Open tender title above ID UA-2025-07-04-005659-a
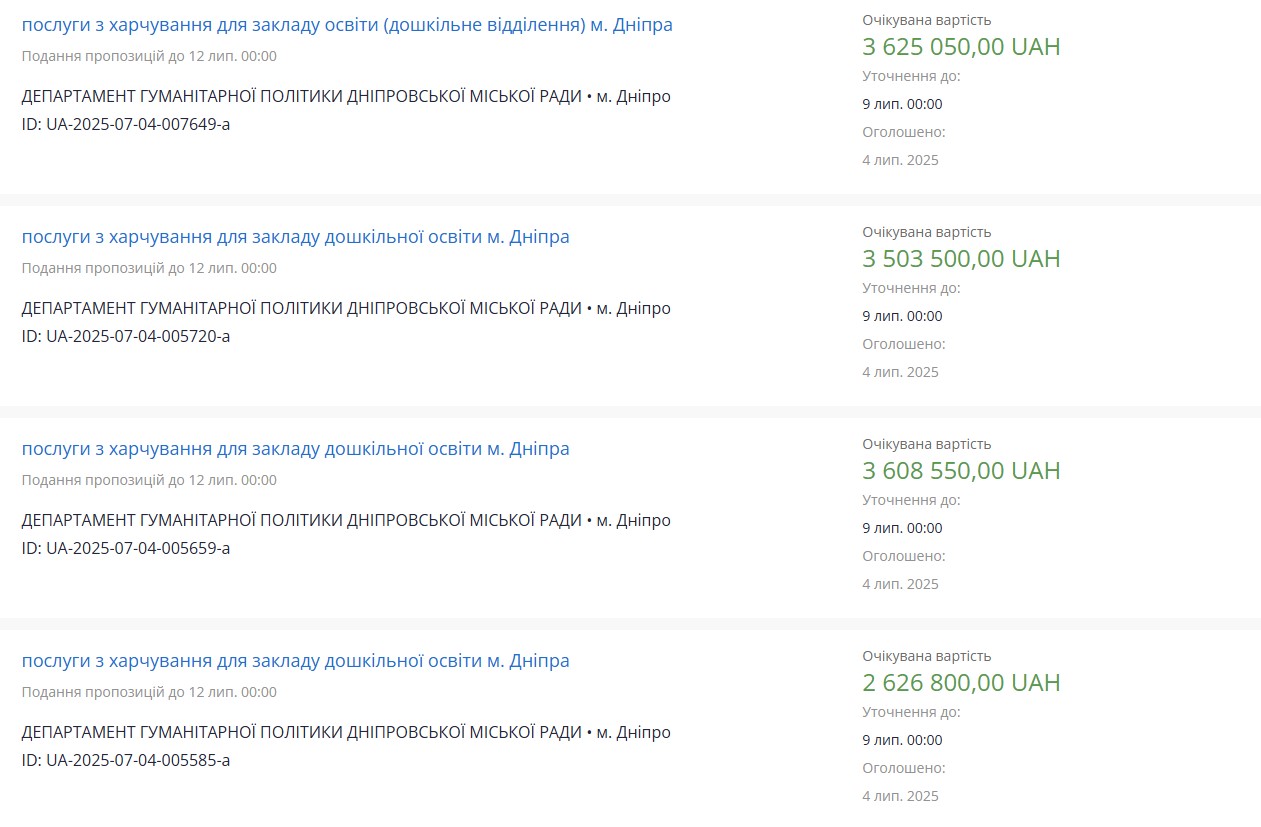The image size is (1261, 827). (295, 449)
